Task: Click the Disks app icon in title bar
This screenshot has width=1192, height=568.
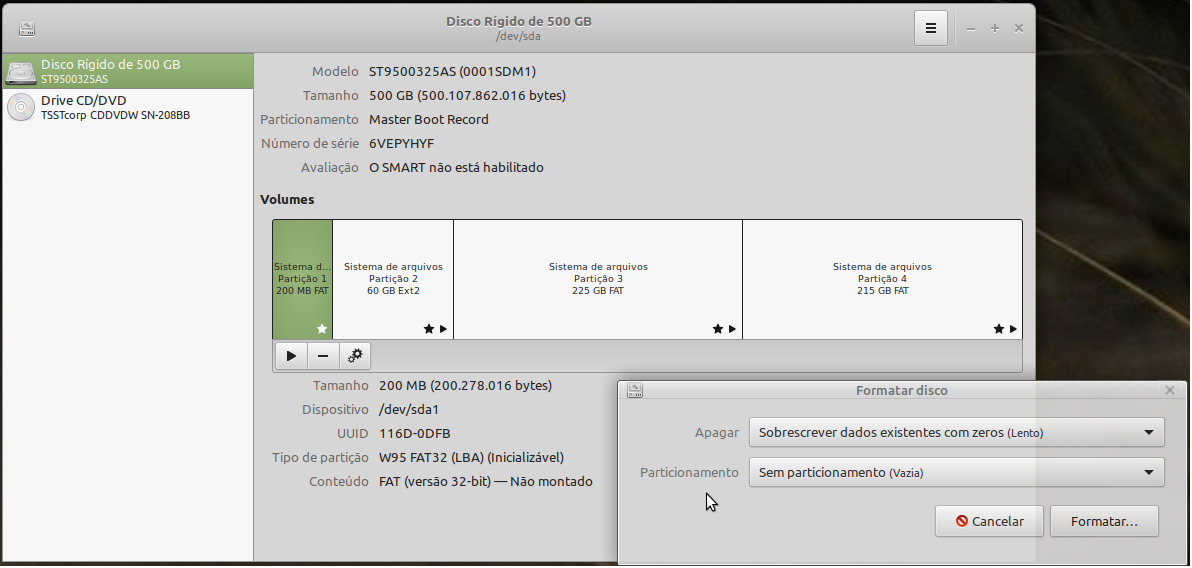Action: 27,29
